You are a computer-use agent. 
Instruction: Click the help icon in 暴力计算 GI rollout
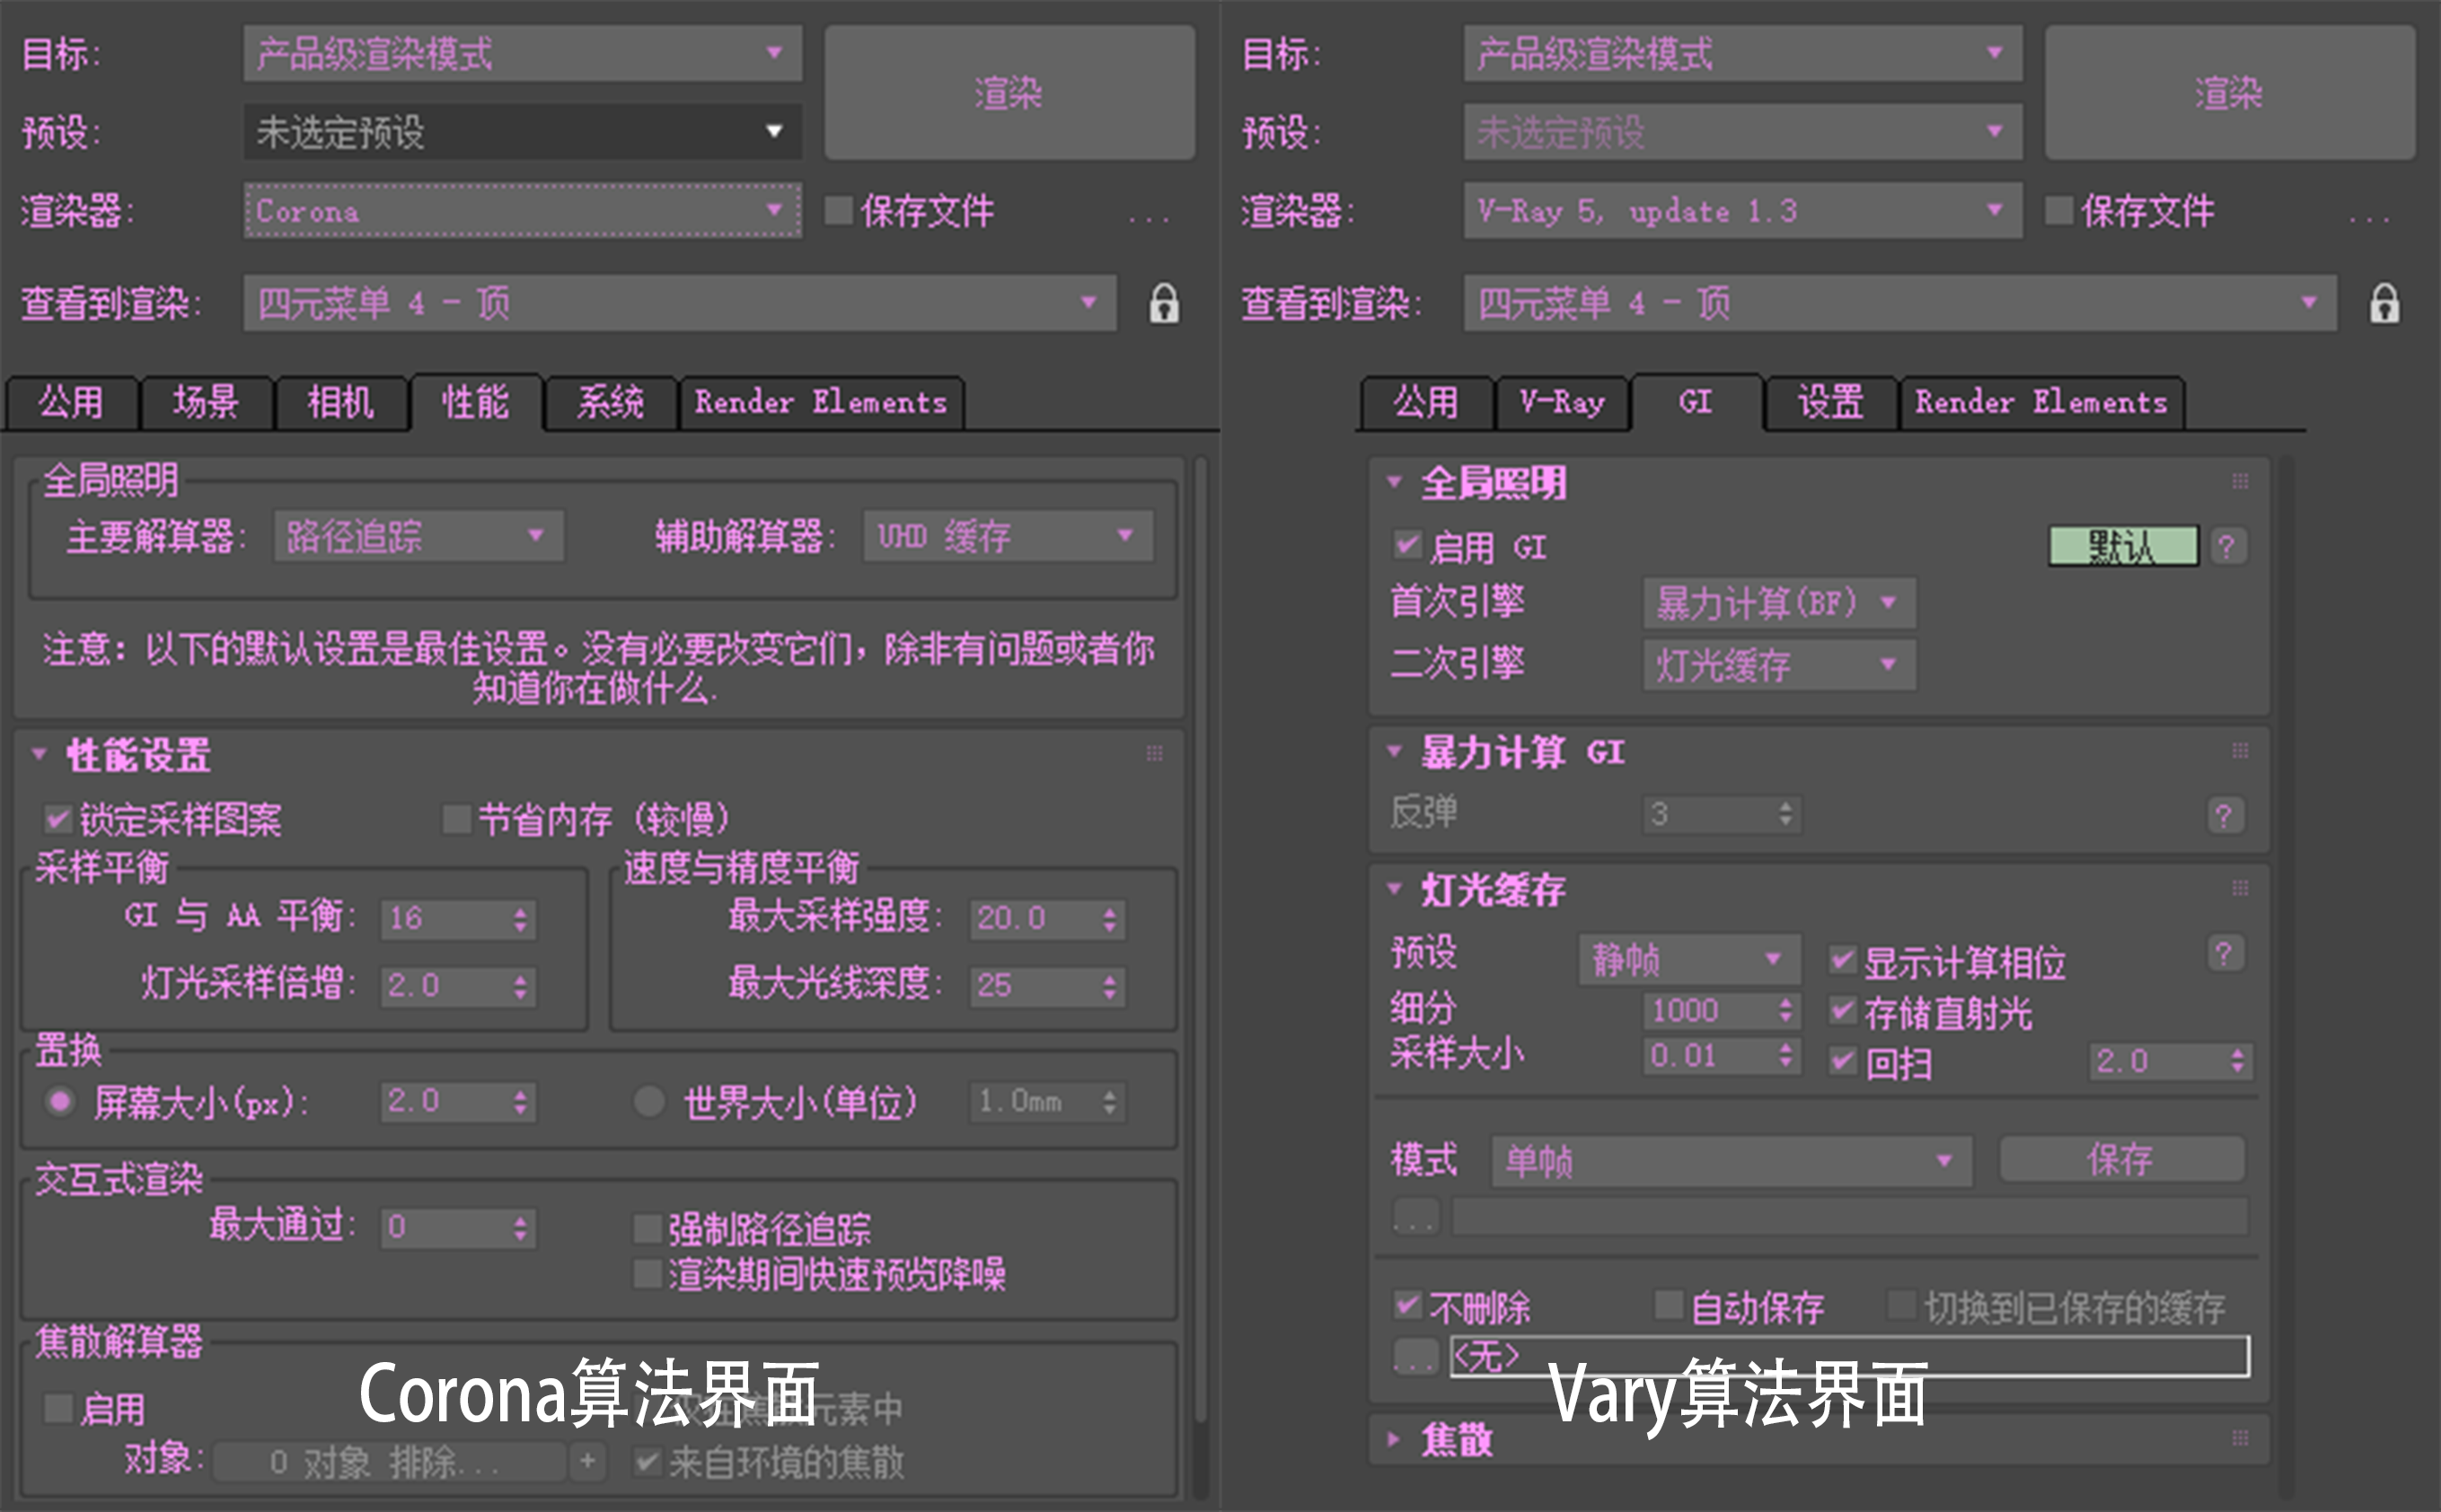pos(2225,815)
